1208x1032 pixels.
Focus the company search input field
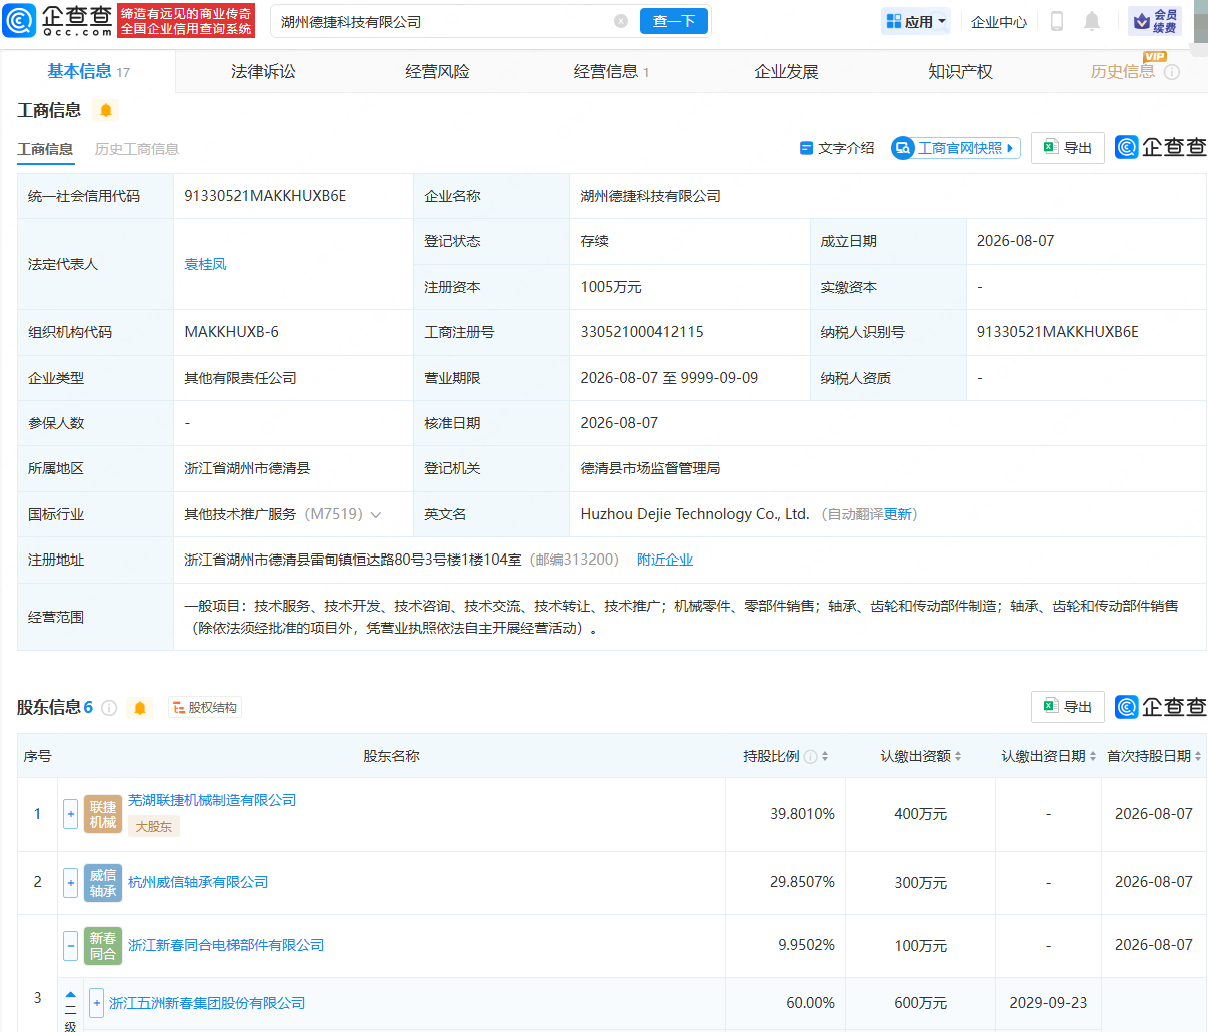(x=440, y=21)
